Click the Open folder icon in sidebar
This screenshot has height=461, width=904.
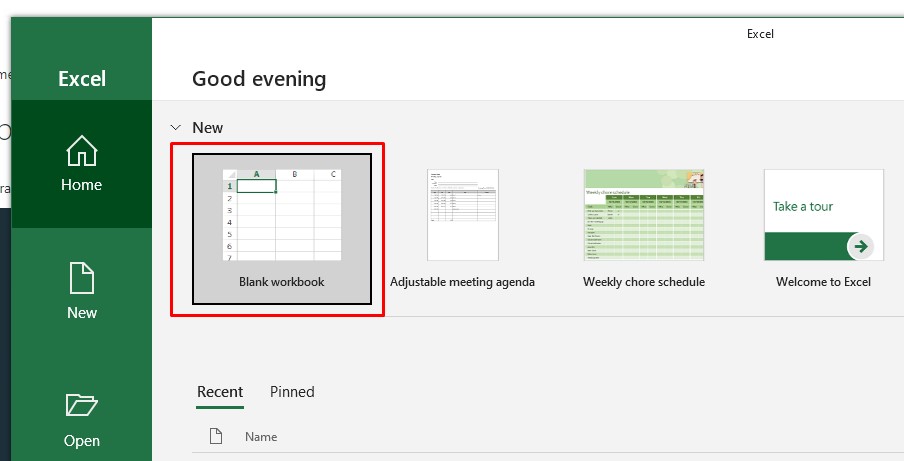(x=81, y=405)
